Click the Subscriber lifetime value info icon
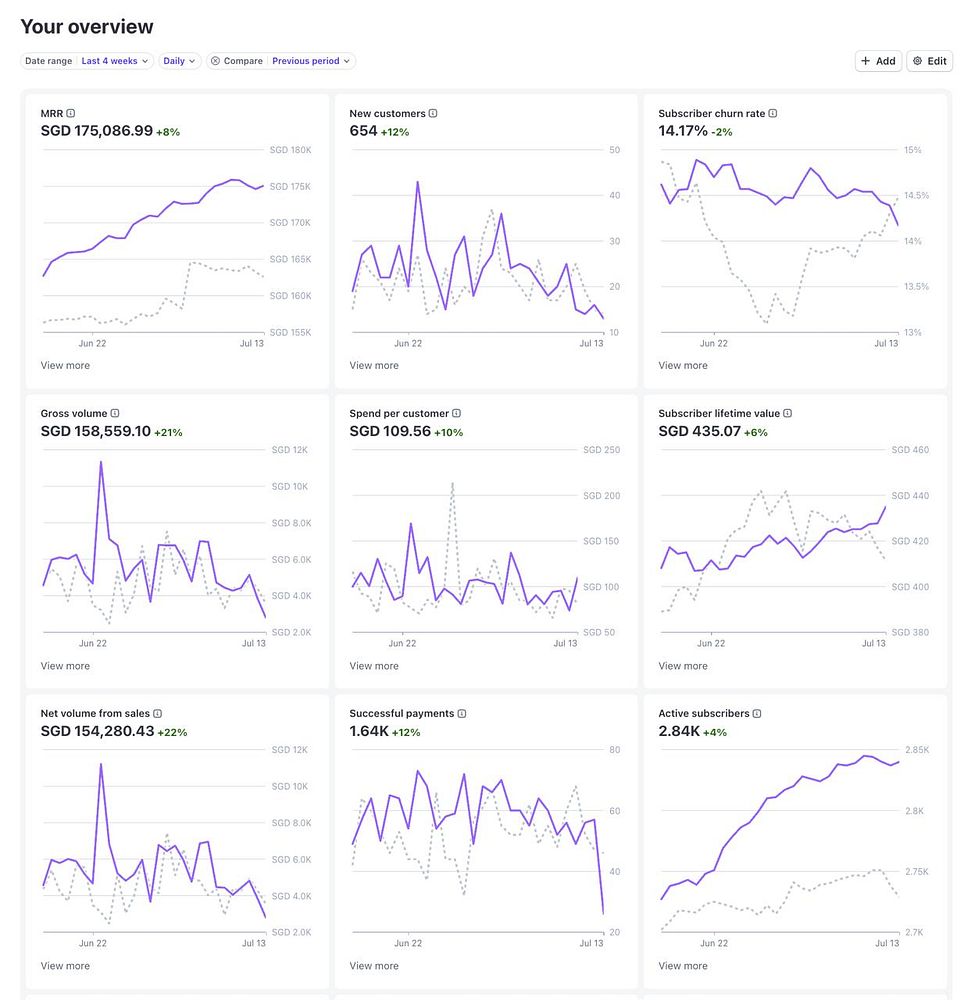The image size is (975, 1000). (788, 413)
